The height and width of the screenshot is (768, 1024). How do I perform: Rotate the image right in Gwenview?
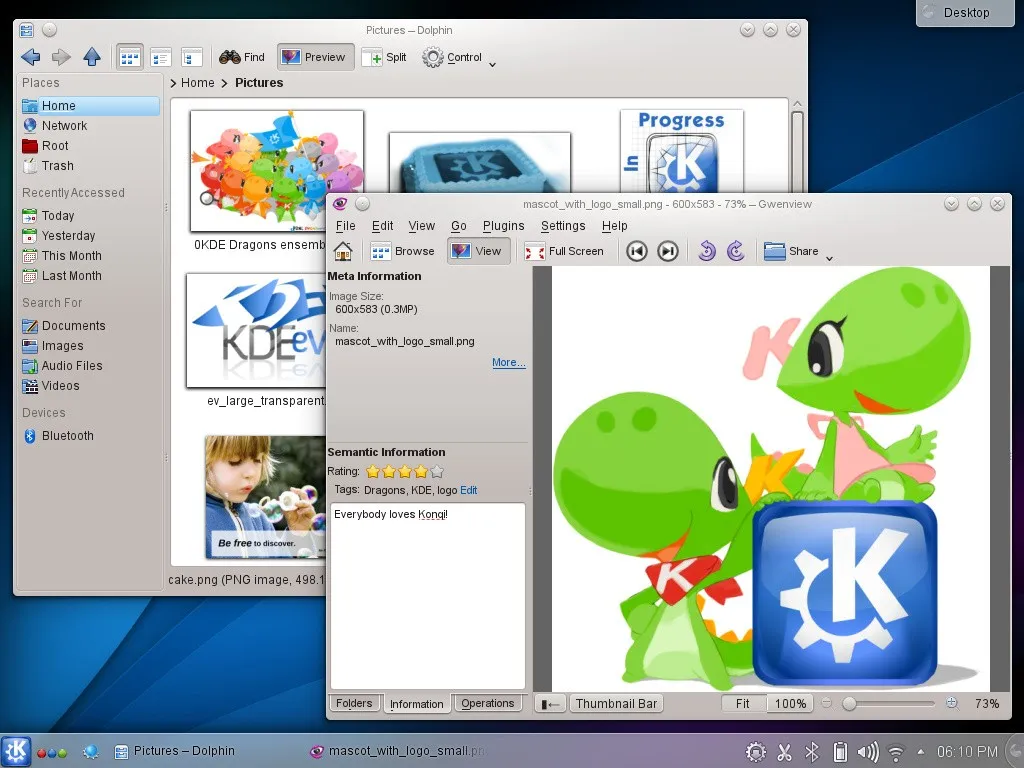pyautogui.click(x=736, y=251)
